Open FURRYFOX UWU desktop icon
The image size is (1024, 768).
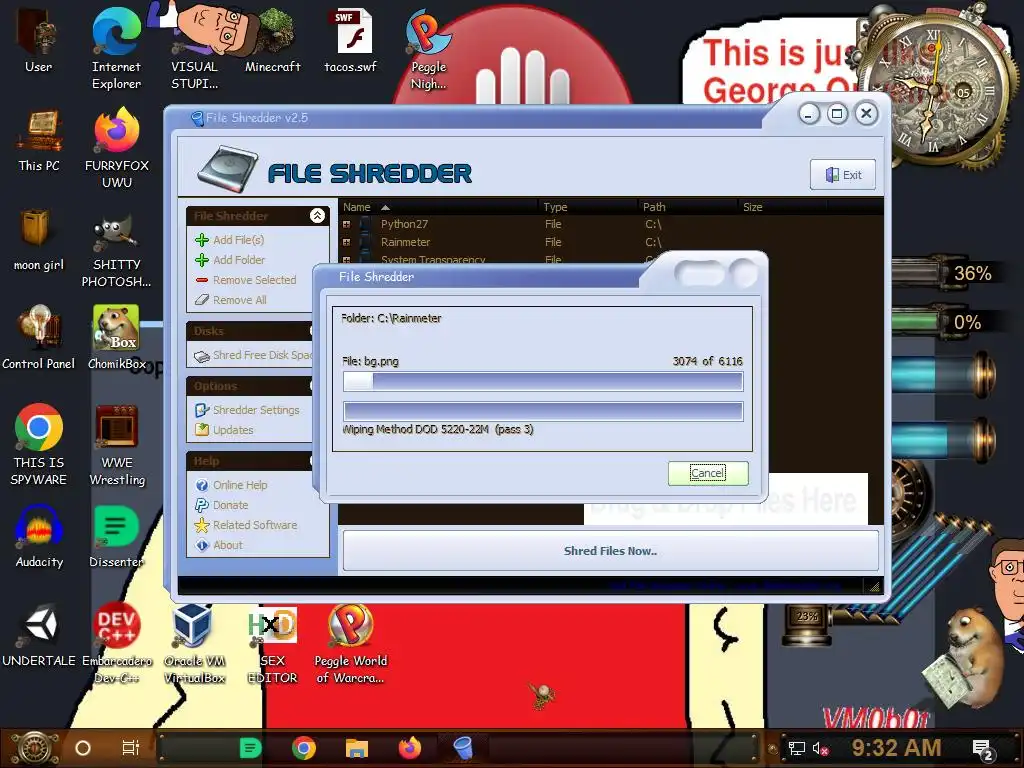(116, 148)
